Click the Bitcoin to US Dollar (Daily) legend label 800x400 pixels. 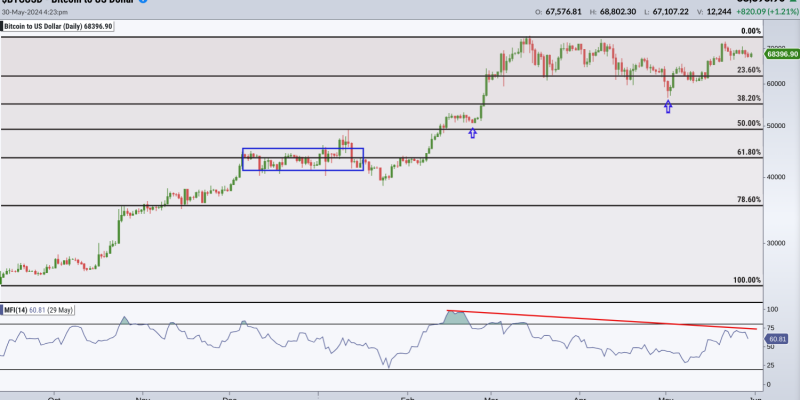pyautogui.click(x=58, y=27)
